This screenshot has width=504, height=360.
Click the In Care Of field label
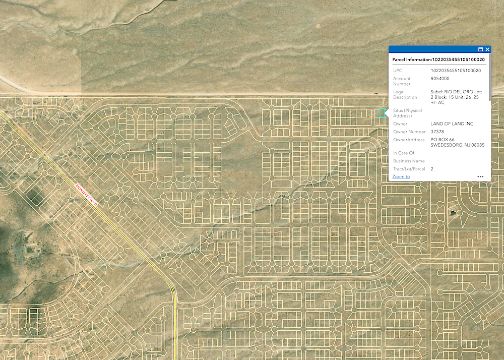[x=403, y=153]
